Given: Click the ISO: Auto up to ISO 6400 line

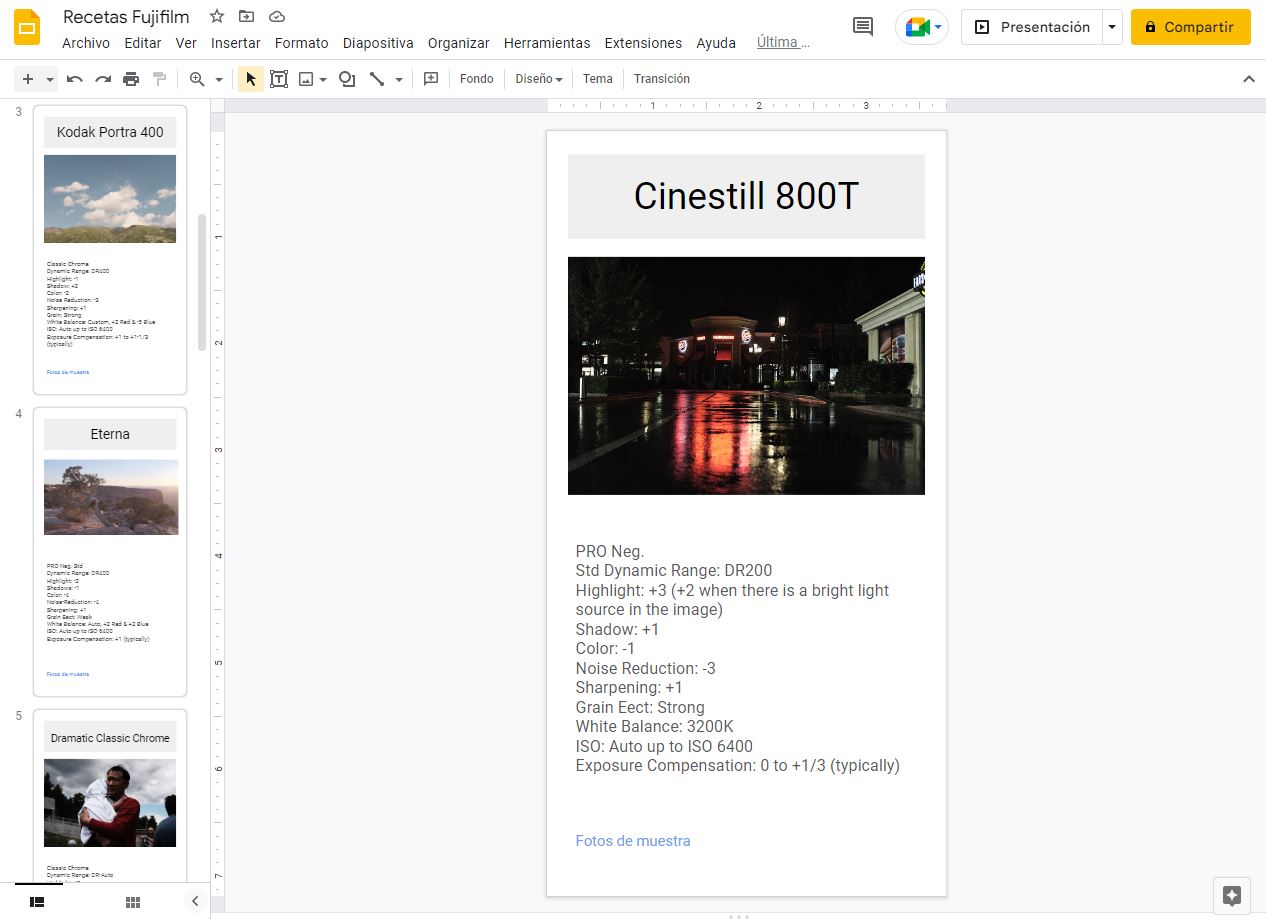Looking at the screenshot, I should [665, 746].
